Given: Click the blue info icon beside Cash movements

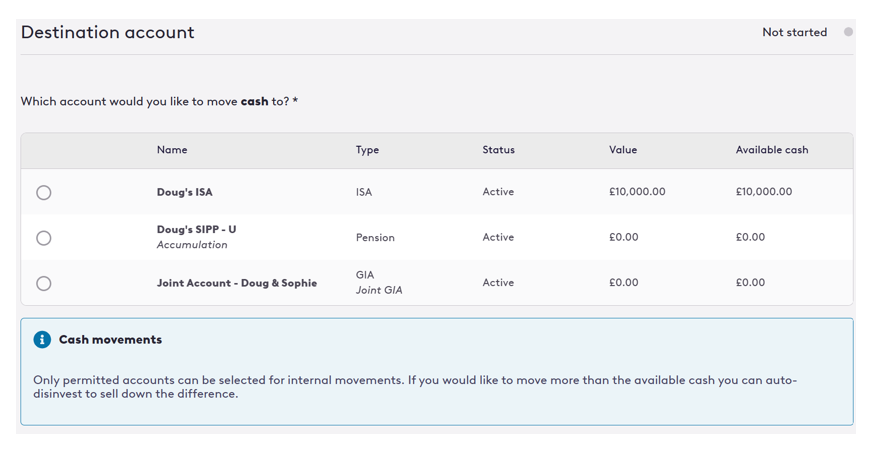Looking at the screenshot, I should 42,340.
